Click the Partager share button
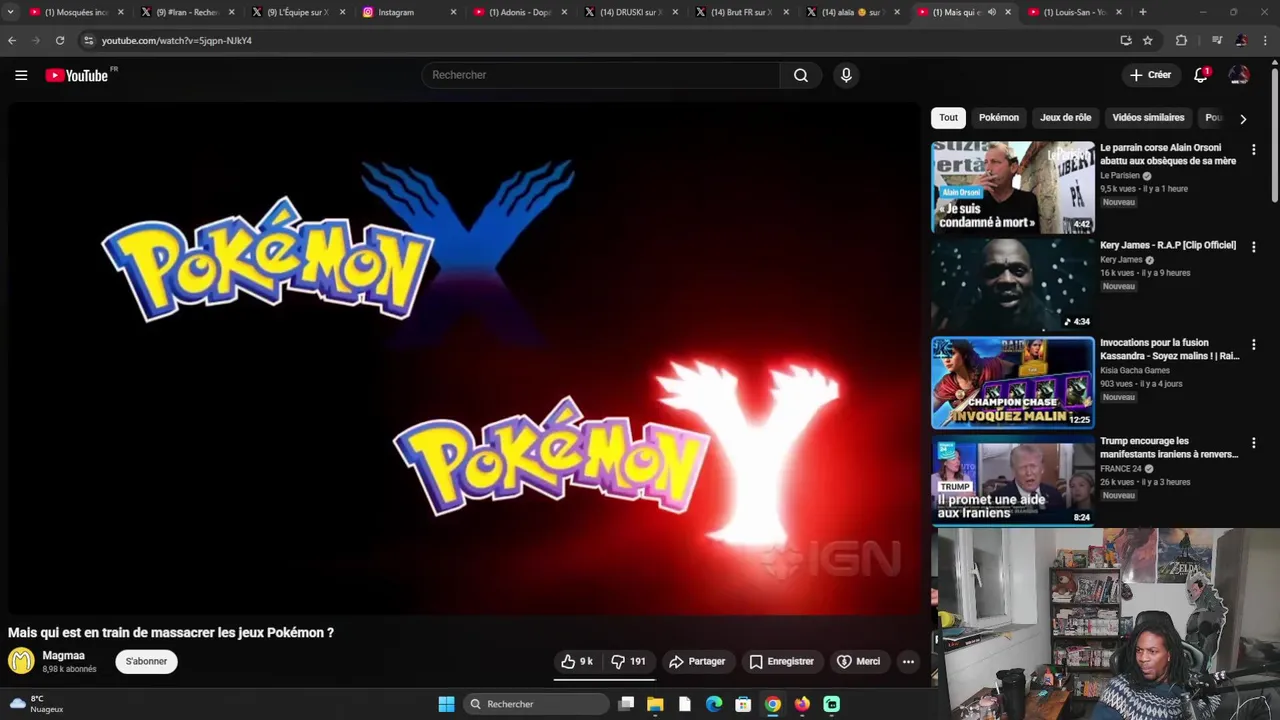1280x720 pixels. [697, 661]
